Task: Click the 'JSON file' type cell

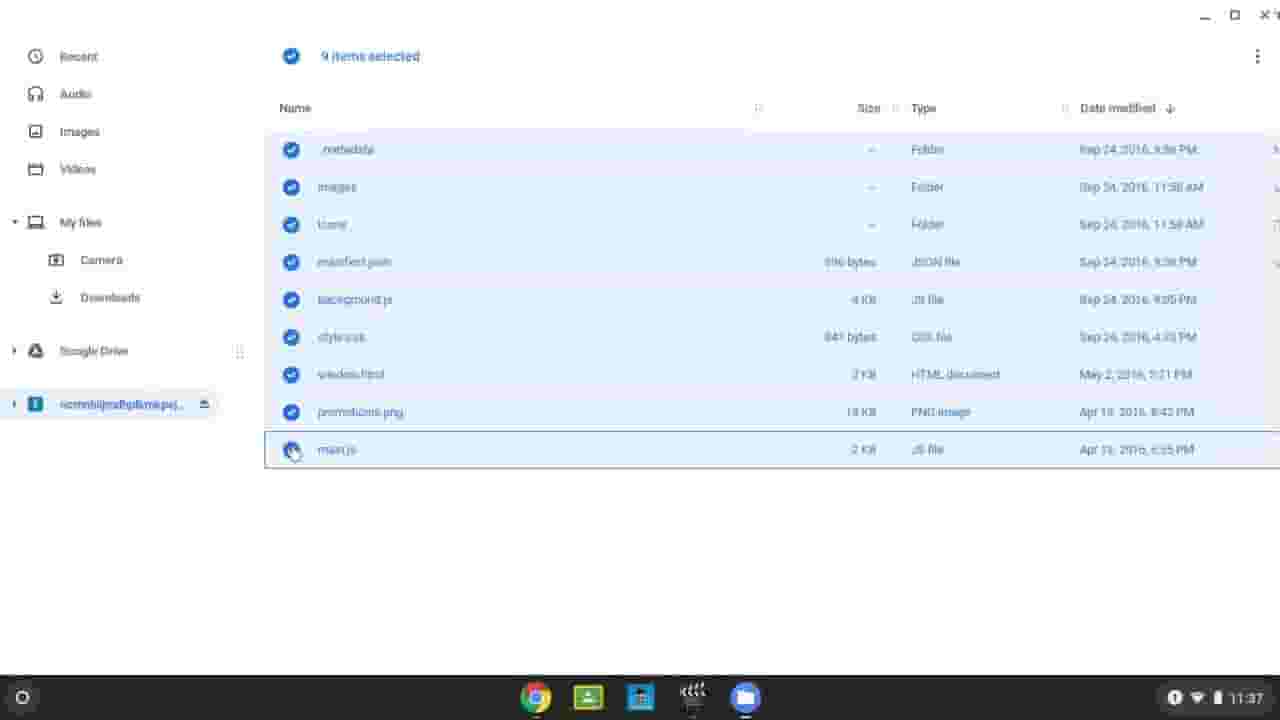Action: (x=935, y=262)
